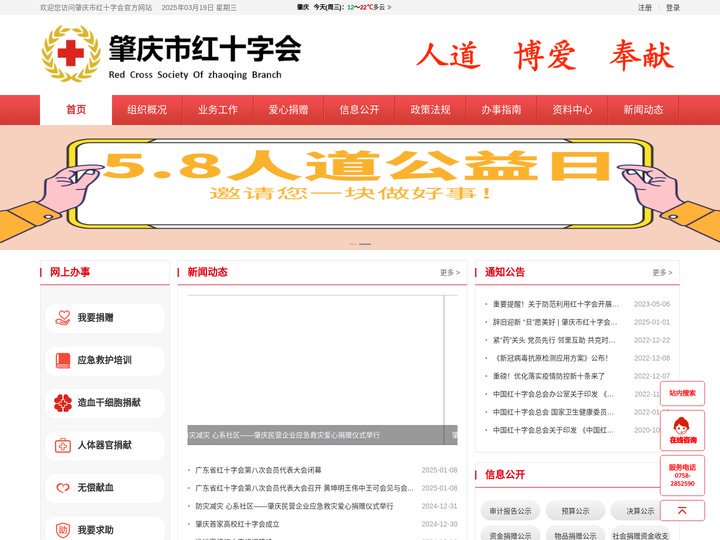Open news 广东省红十字会第八次会员代表大会召开
This screenshot has width=720, height=540.
[304, 488]
